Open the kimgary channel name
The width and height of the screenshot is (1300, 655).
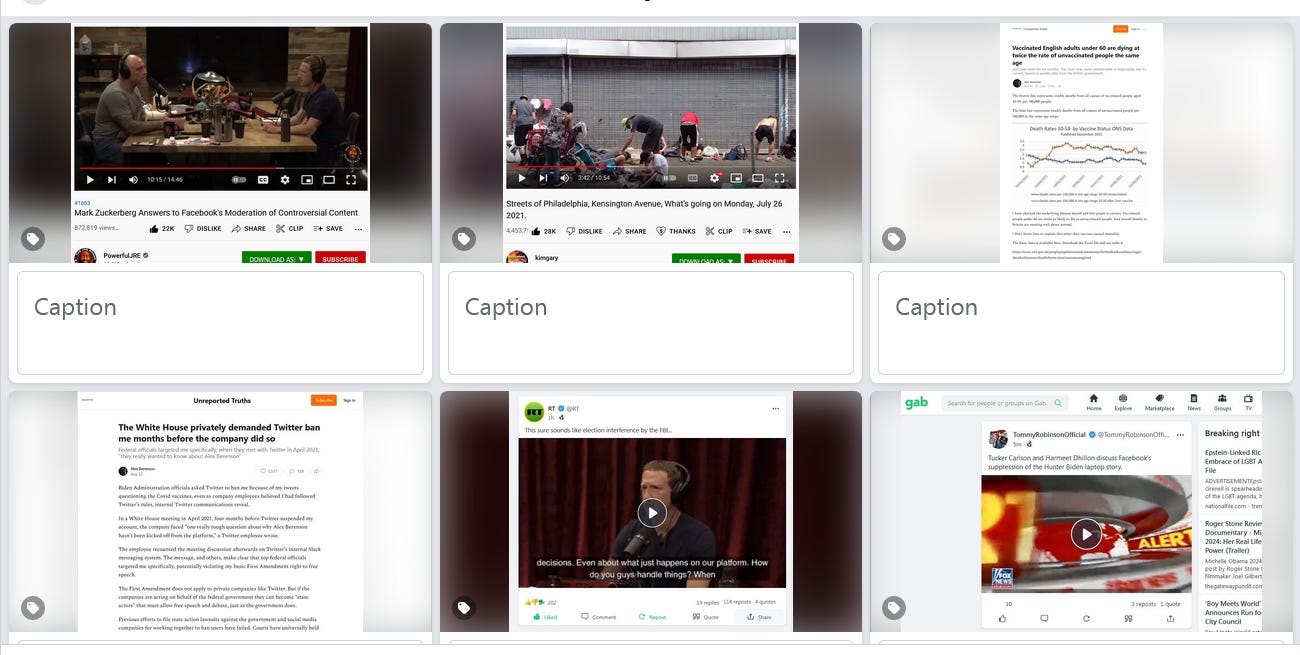click(x=547, y=258)
